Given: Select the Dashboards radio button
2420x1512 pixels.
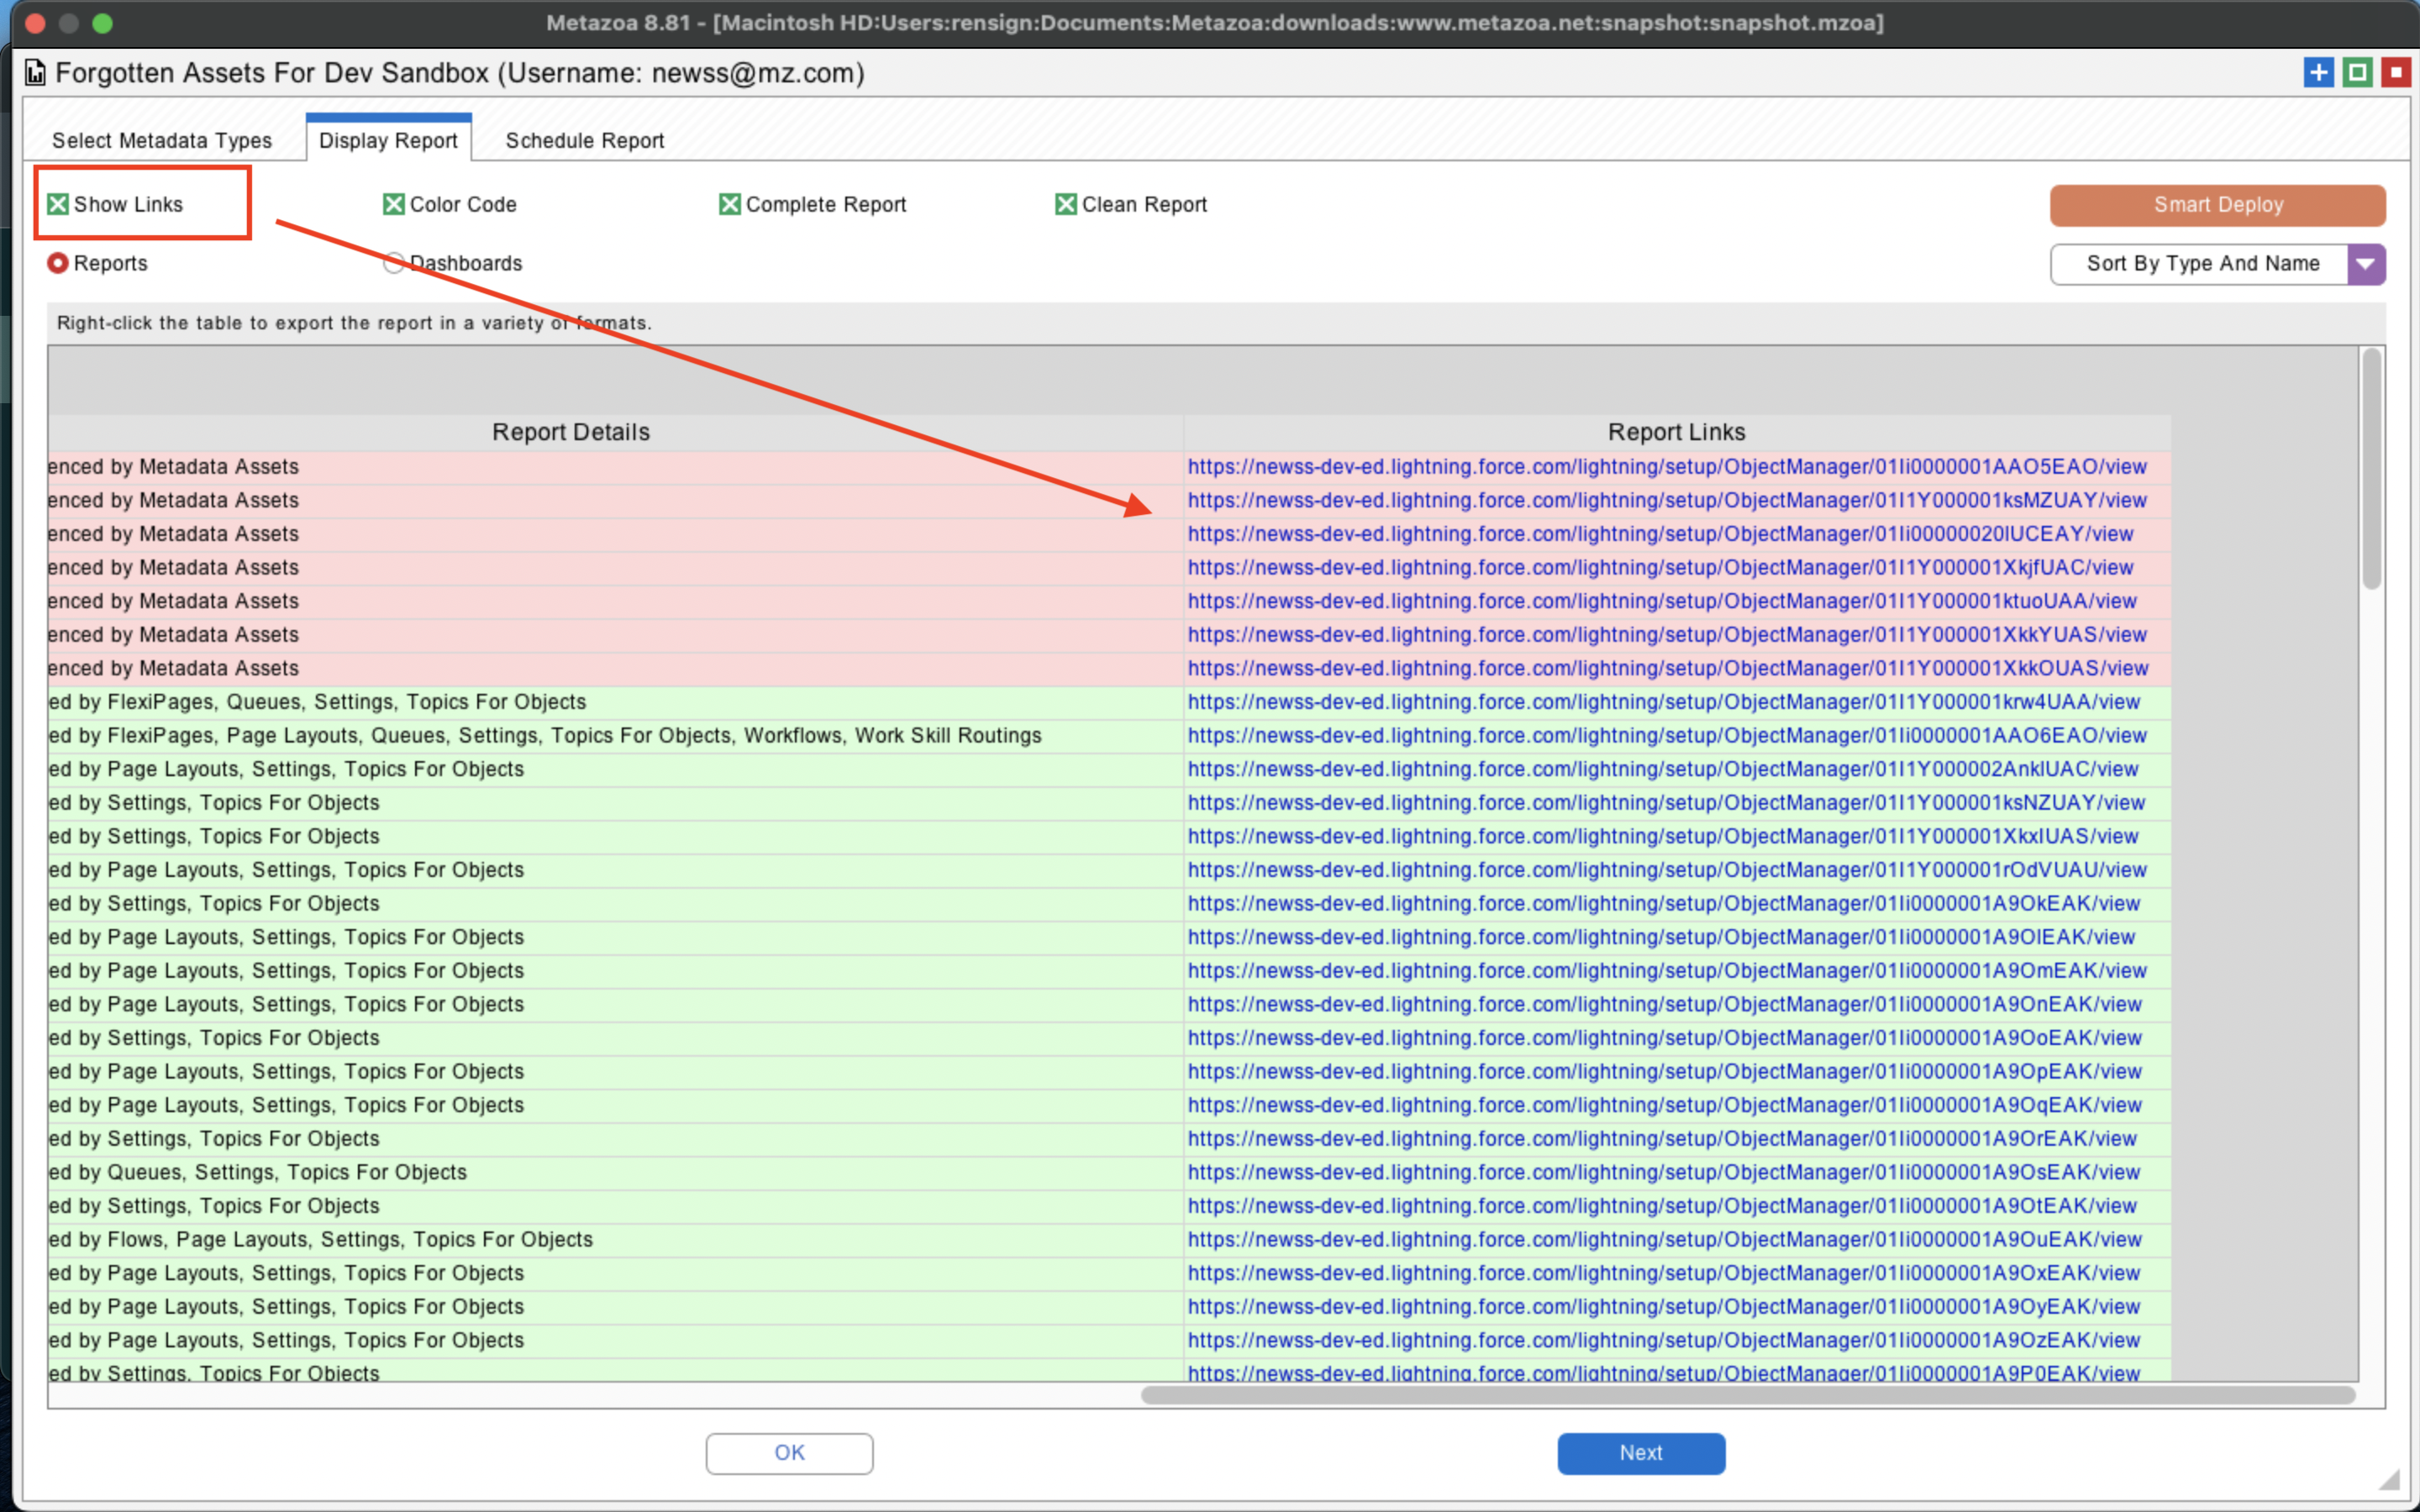Looking at the screenshot, I should (394, 263).
